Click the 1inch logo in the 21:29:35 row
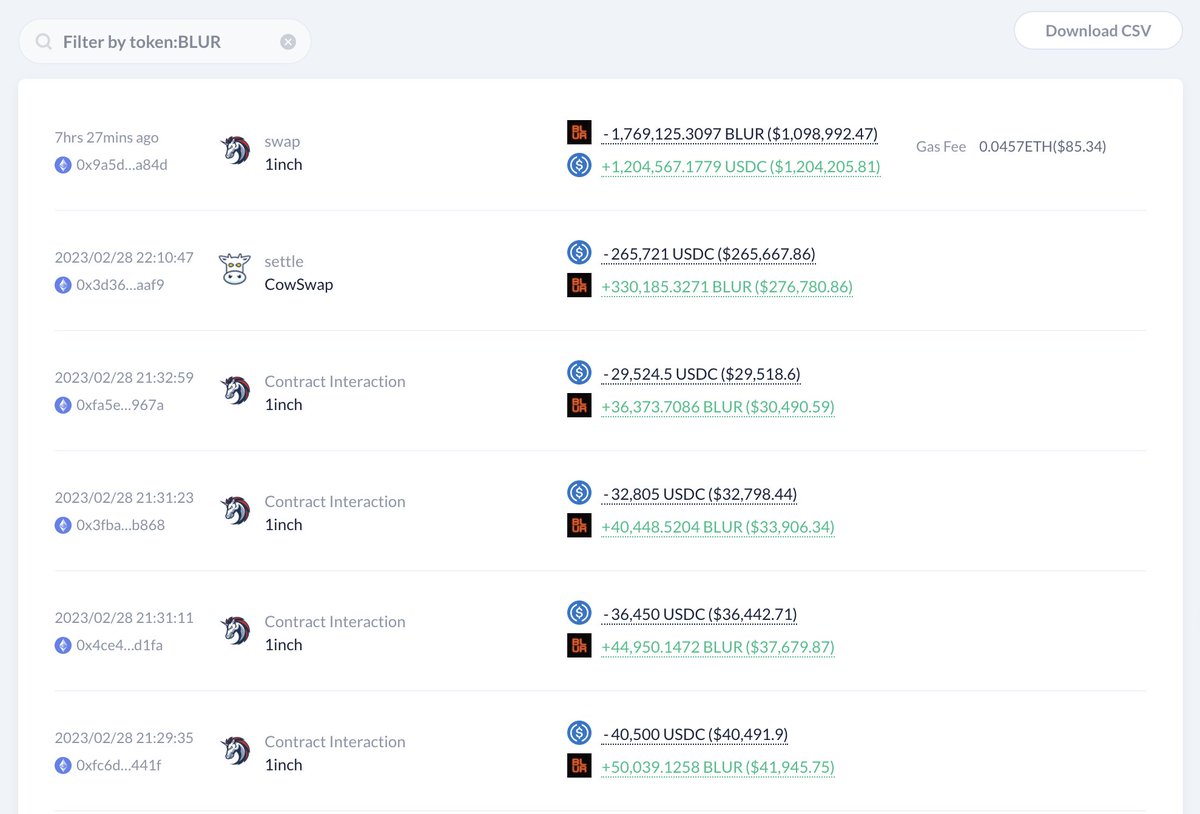1200x814 pixels. point(235,750)
